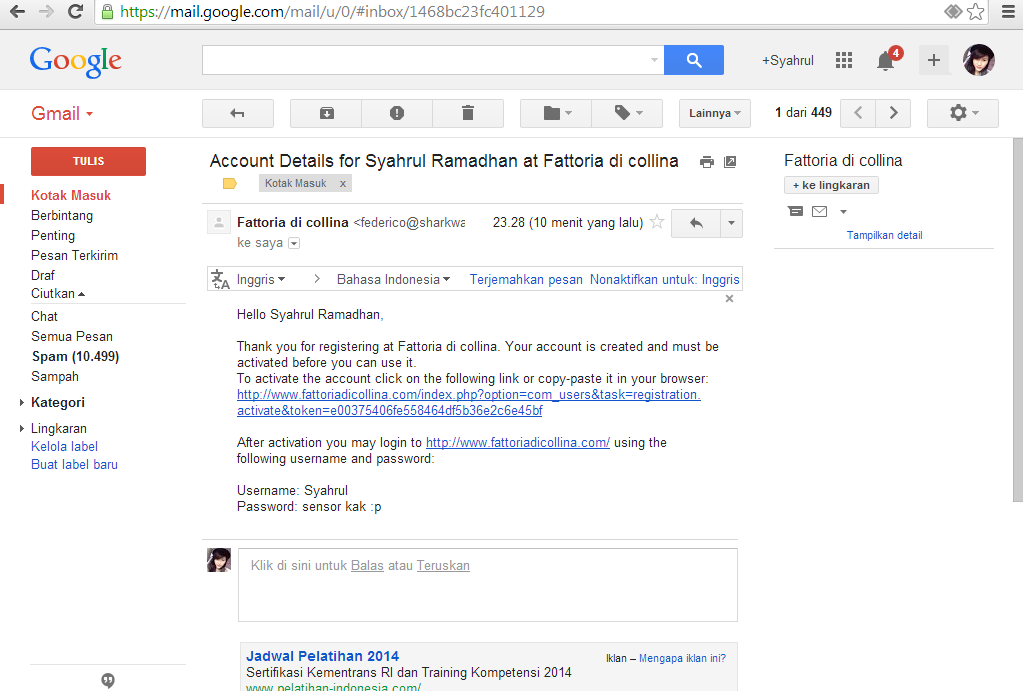Open the Chrome menu hamburger icon
The height and width of the screenshot is (691, 1023).
click(x=1008, y=11)
